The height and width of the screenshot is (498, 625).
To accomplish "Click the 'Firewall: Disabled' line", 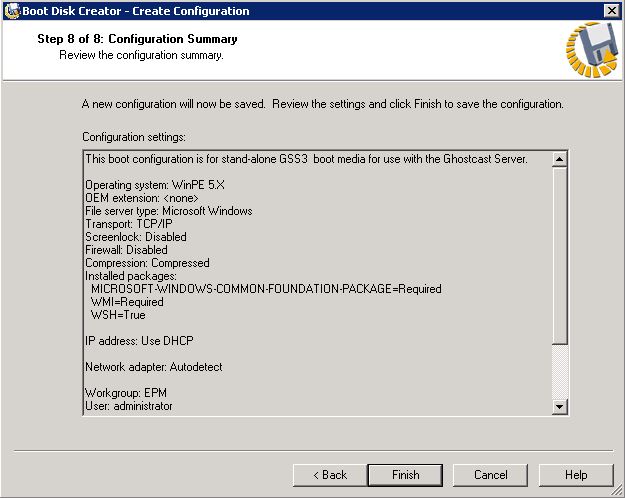I will click(x=126, y=250).
